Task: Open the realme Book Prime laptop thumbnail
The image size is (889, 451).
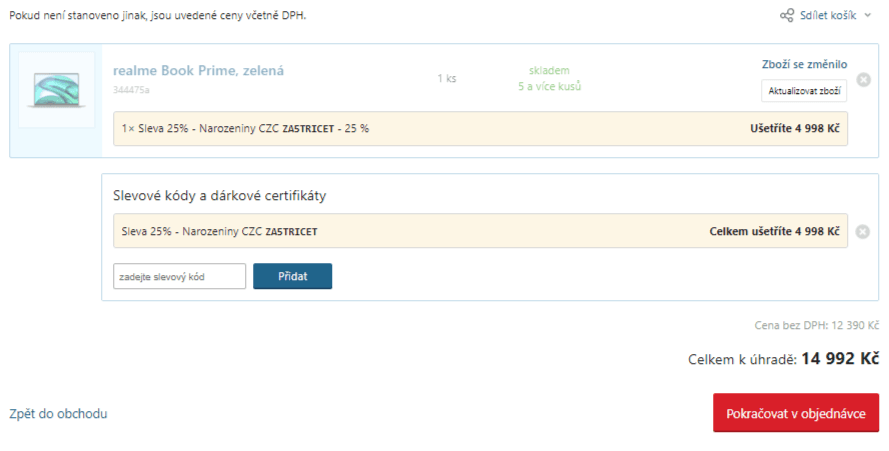Action: 57,90
